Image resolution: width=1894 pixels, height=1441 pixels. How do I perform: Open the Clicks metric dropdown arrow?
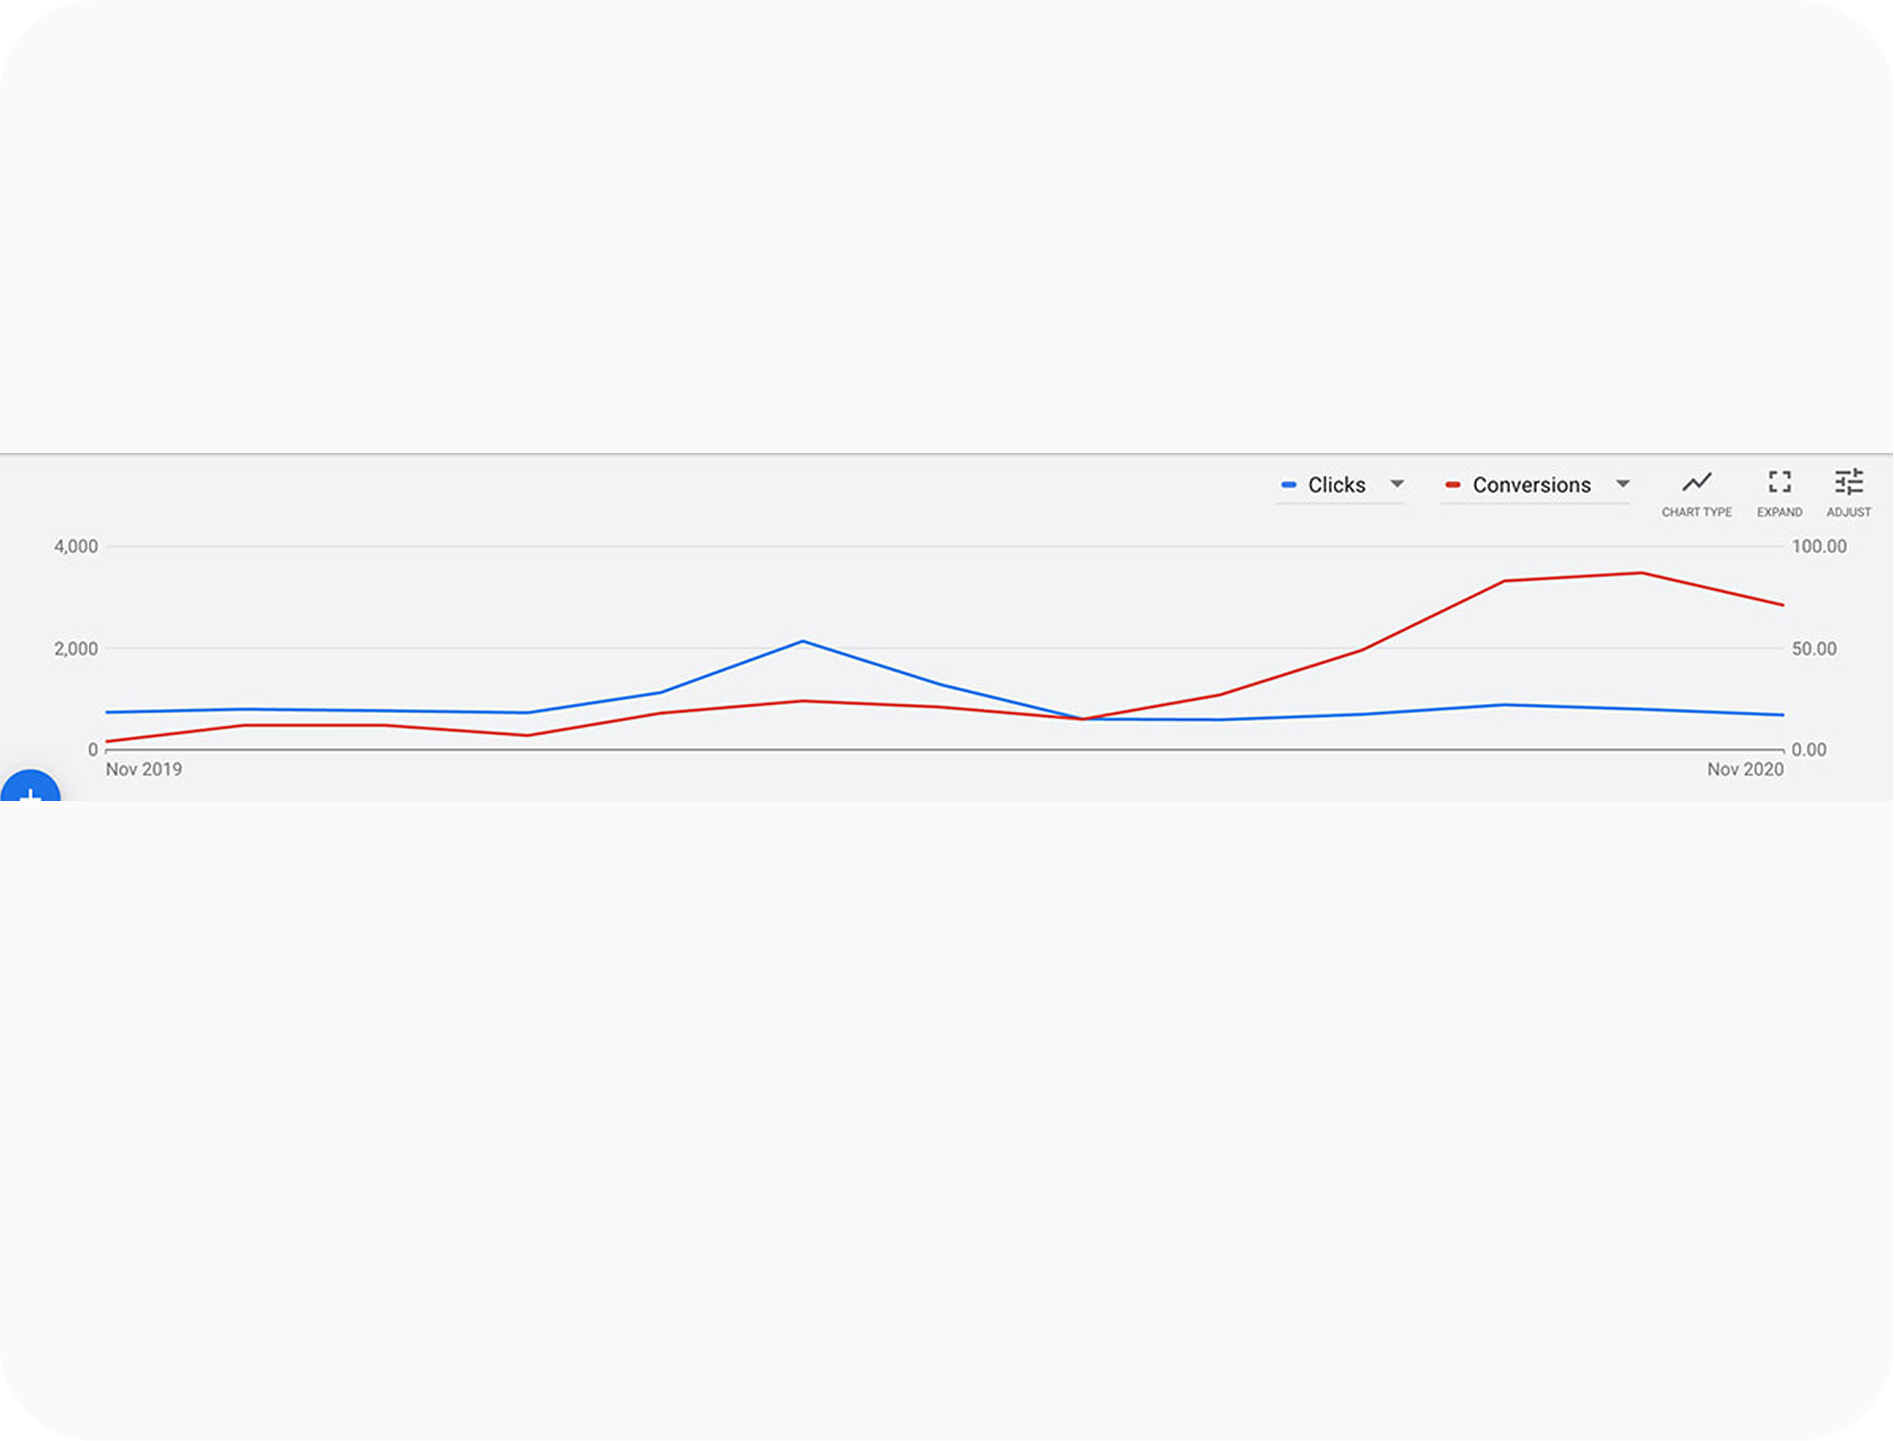(x=1397, y=484)
